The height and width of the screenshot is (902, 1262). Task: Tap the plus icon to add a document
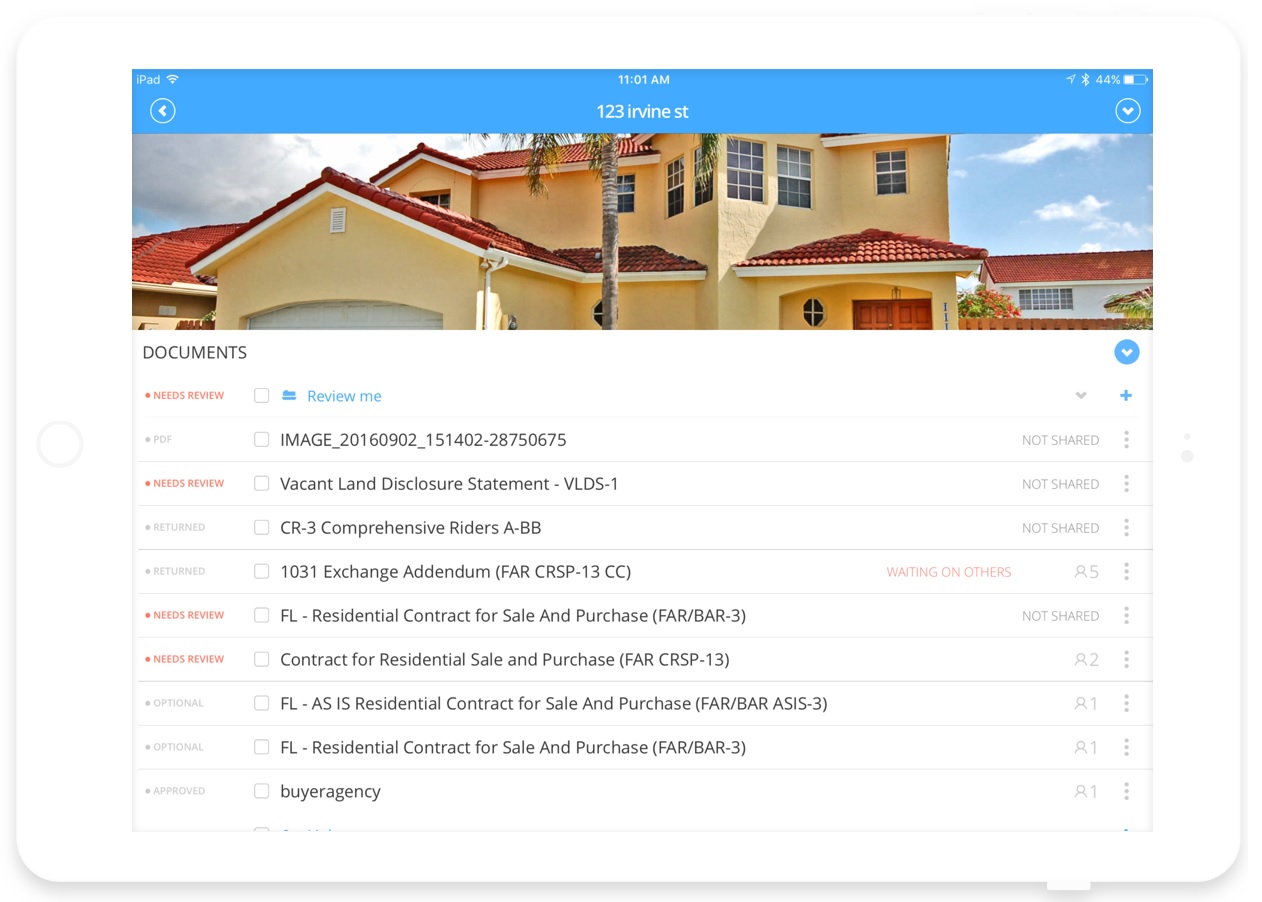(1126, 395)
